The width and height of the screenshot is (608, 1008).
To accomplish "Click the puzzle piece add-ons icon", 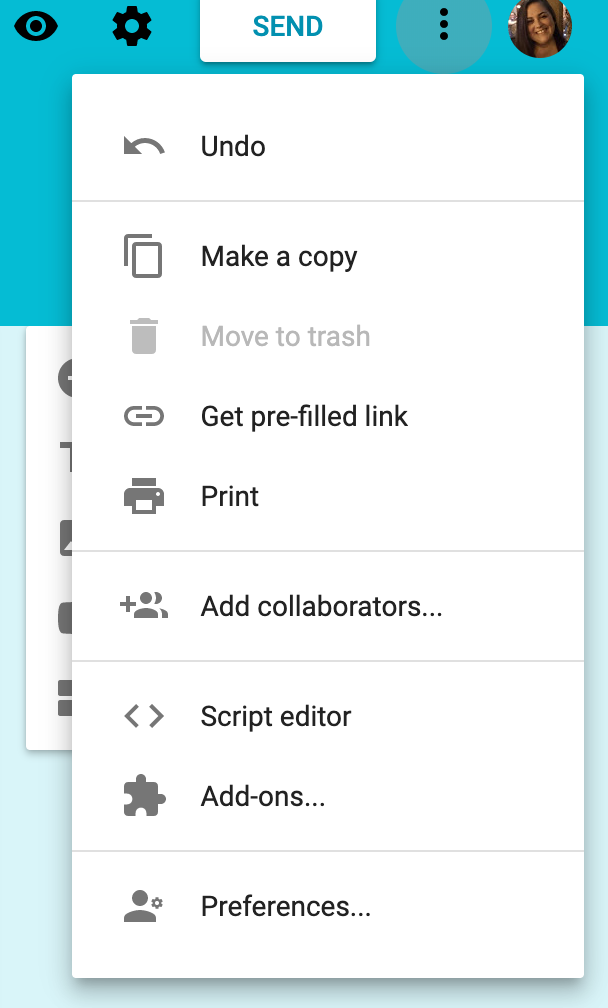I will click(x=144, y=796).
